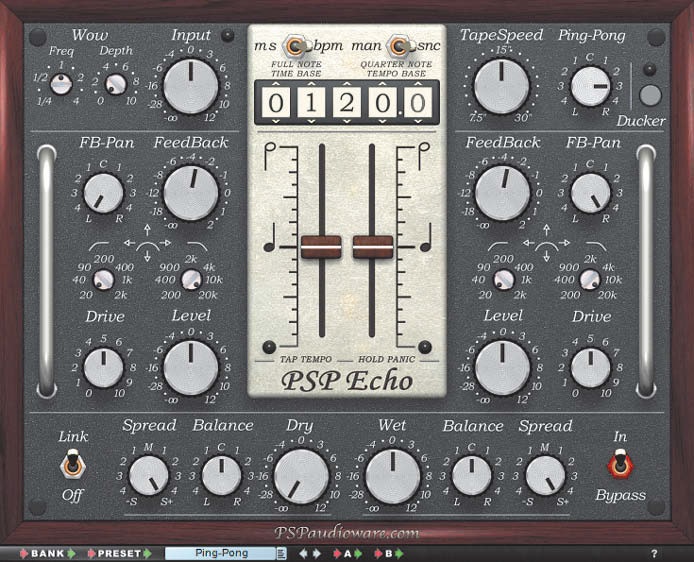Click the left channel high-pass filter knob
The image size is (694, 562).
tap(104, 280)
